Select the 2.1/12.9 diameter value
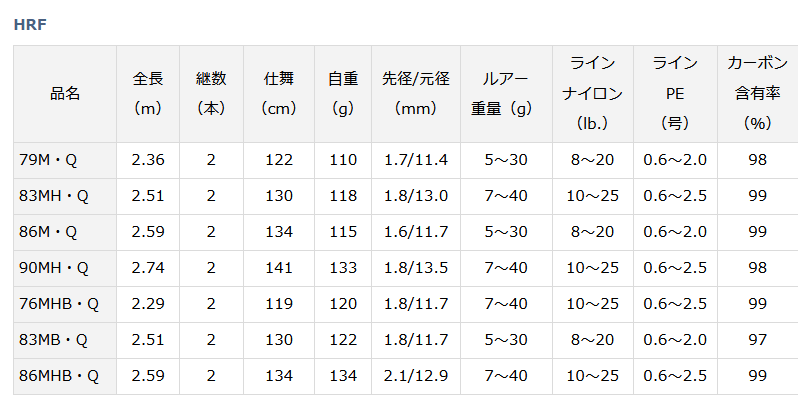The width and height of the screenshot is (798, 412). (x=416, y=376)
